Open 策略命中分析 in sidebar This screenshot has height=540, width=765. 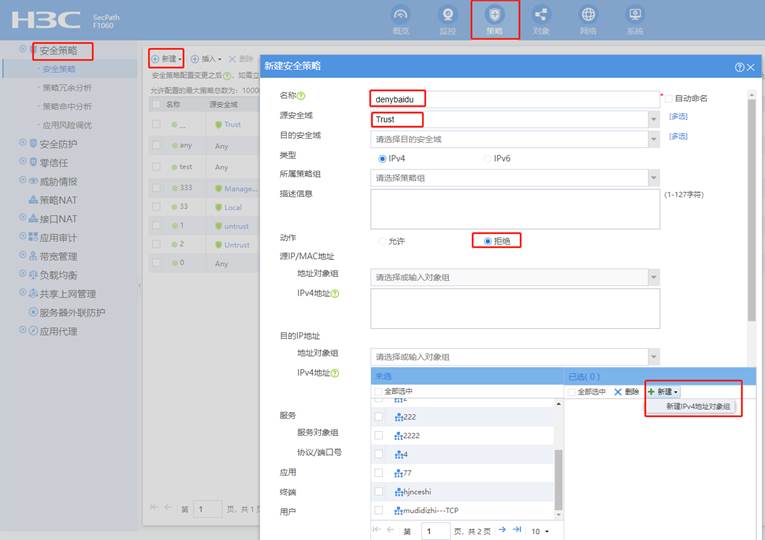pos(67,106)
